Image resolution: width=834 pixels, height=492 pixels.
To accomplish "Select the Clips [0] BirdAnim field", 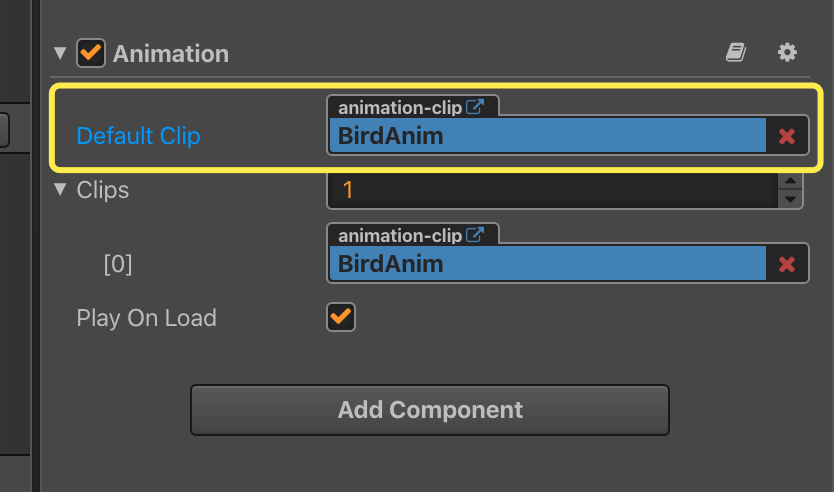I will pos(547,263).
